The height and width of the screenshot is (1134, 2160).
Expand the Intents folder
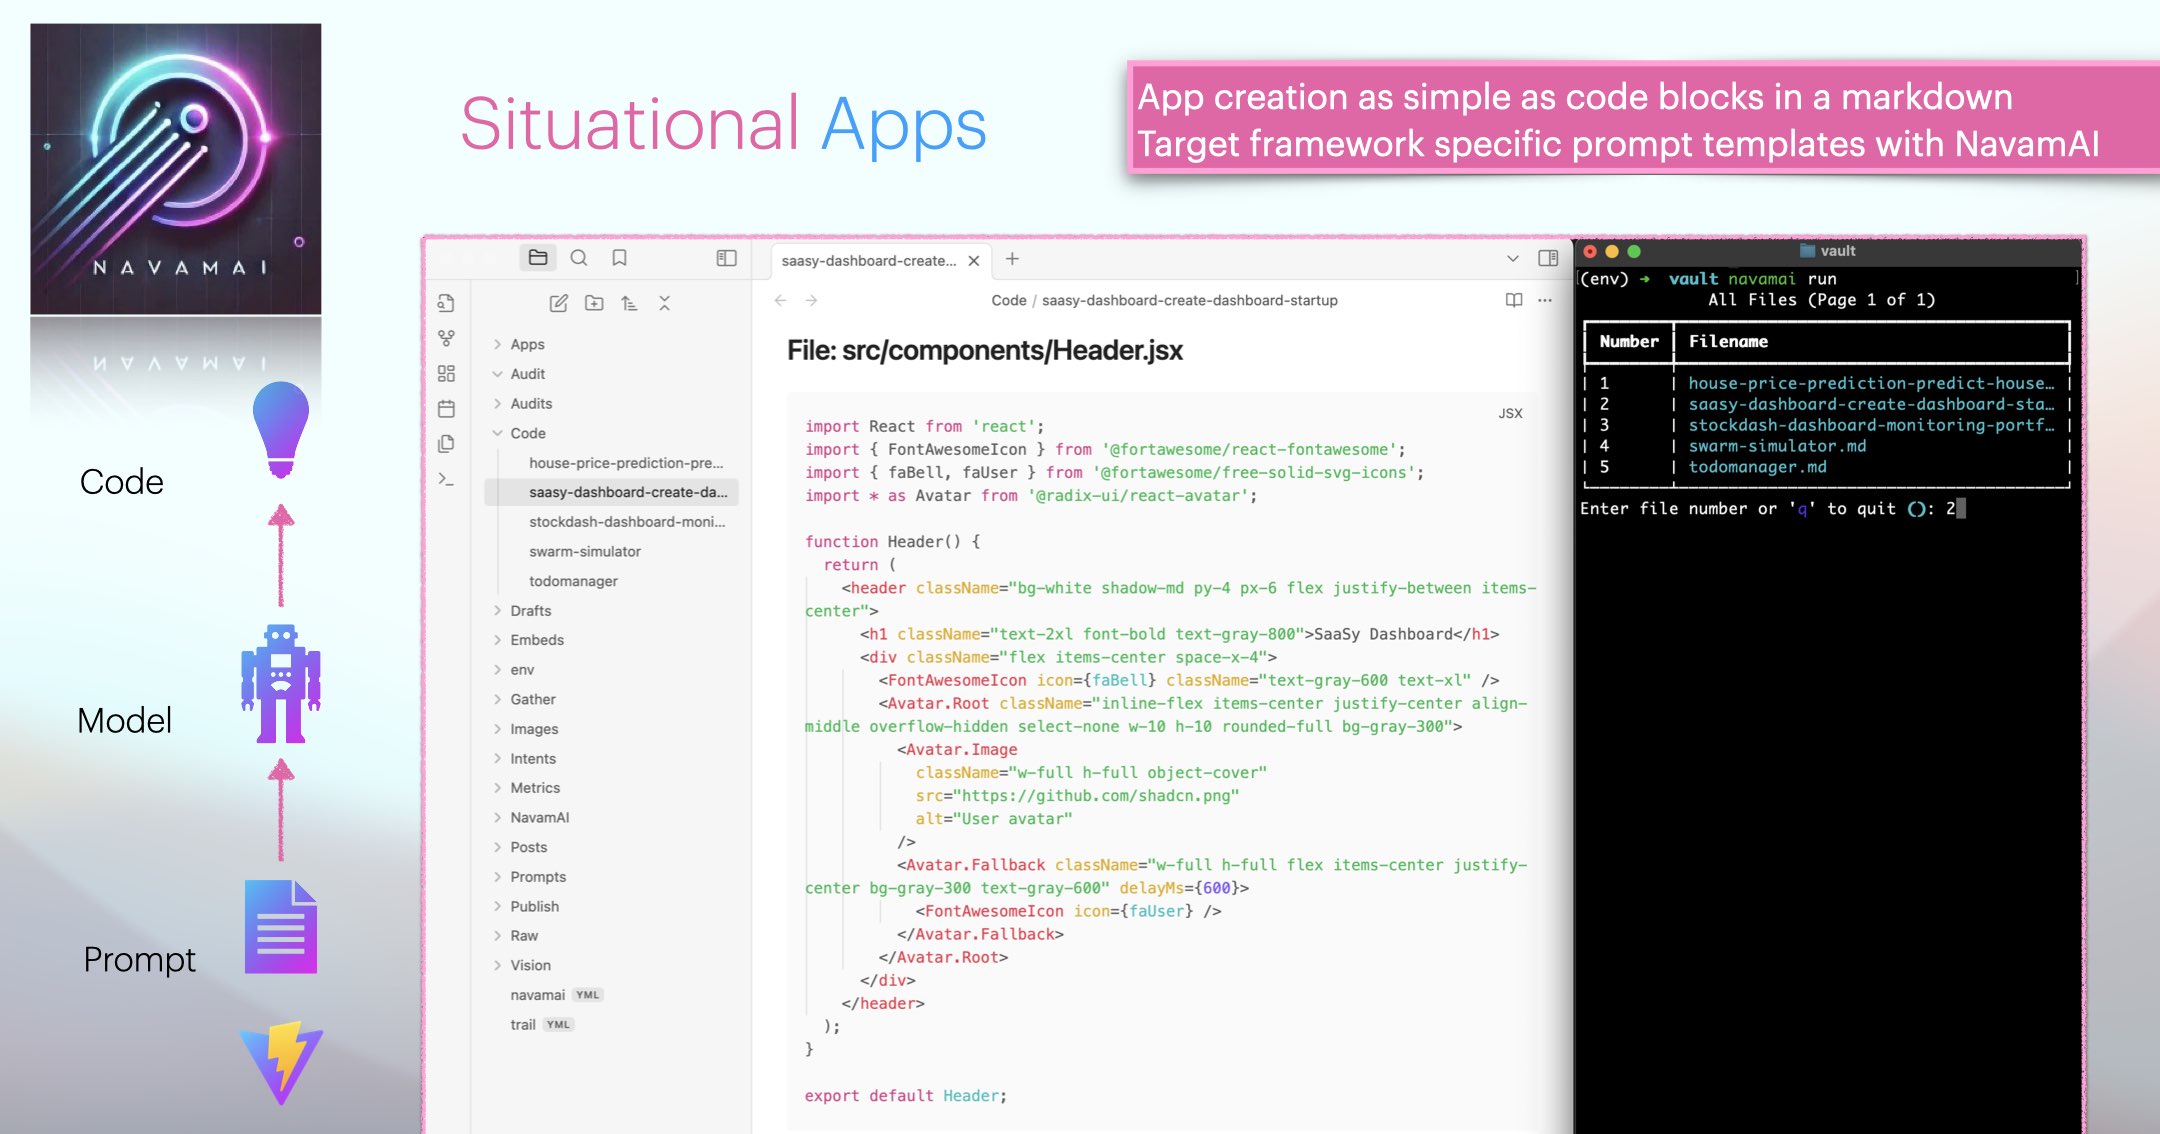click(x=533, y=759)
